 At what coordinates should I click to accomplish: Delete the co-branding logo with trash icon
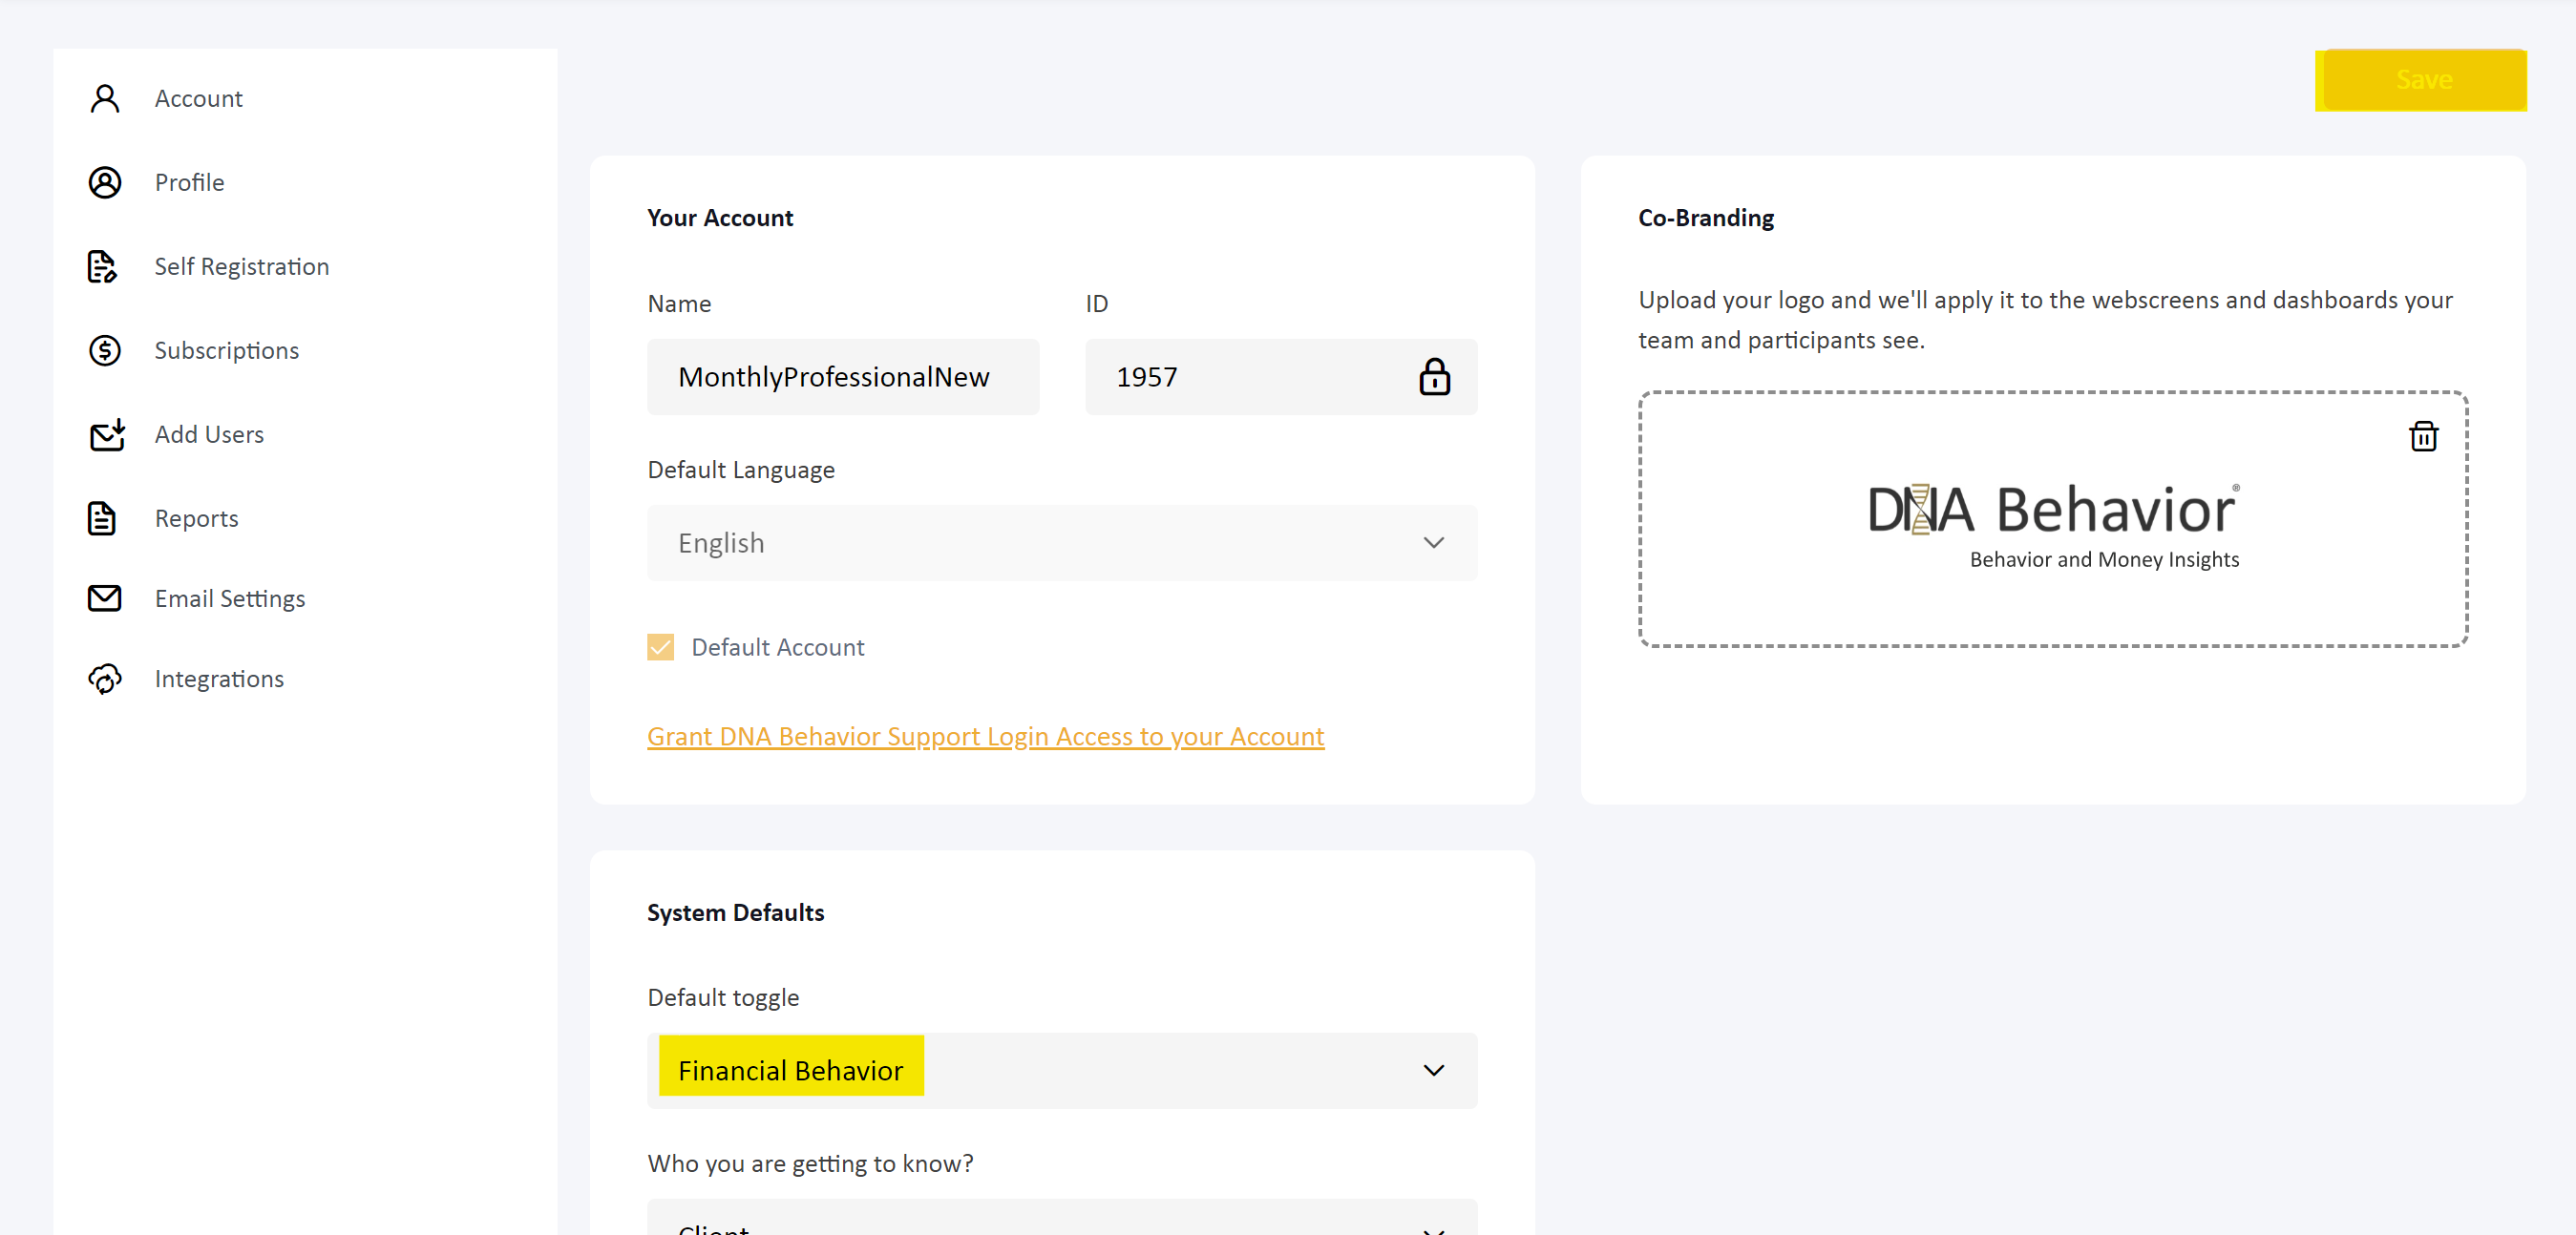coord(2423,436)
